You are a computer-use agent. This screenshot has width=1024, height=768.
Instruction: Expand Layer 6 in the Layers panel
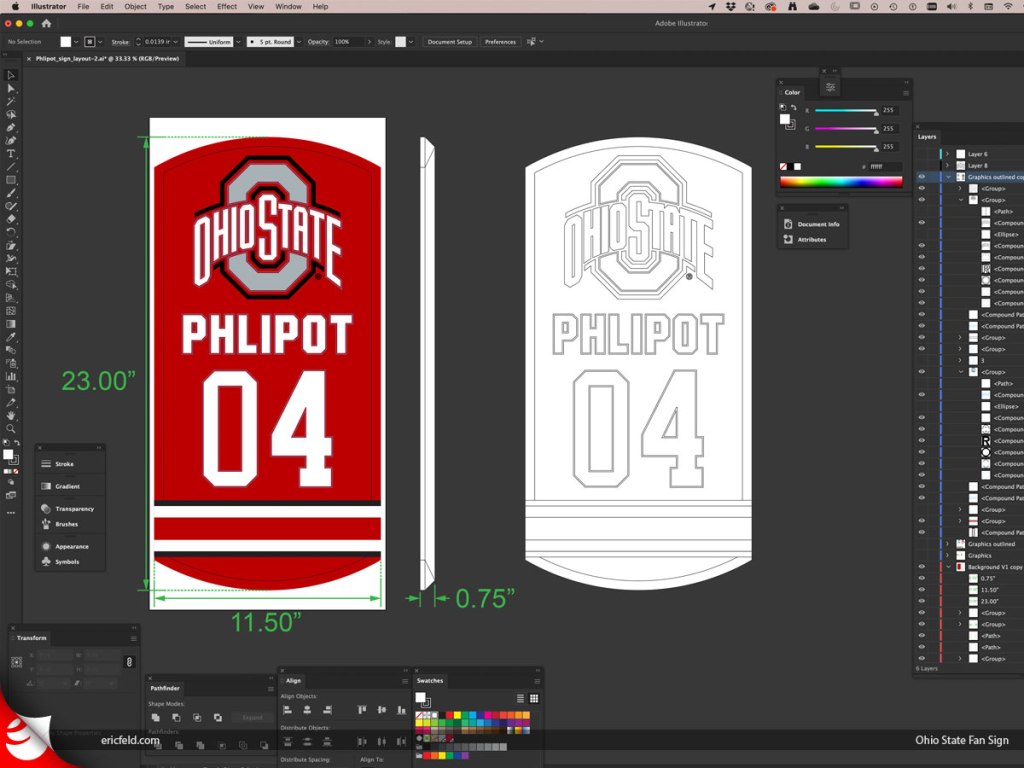click(947, 154)
